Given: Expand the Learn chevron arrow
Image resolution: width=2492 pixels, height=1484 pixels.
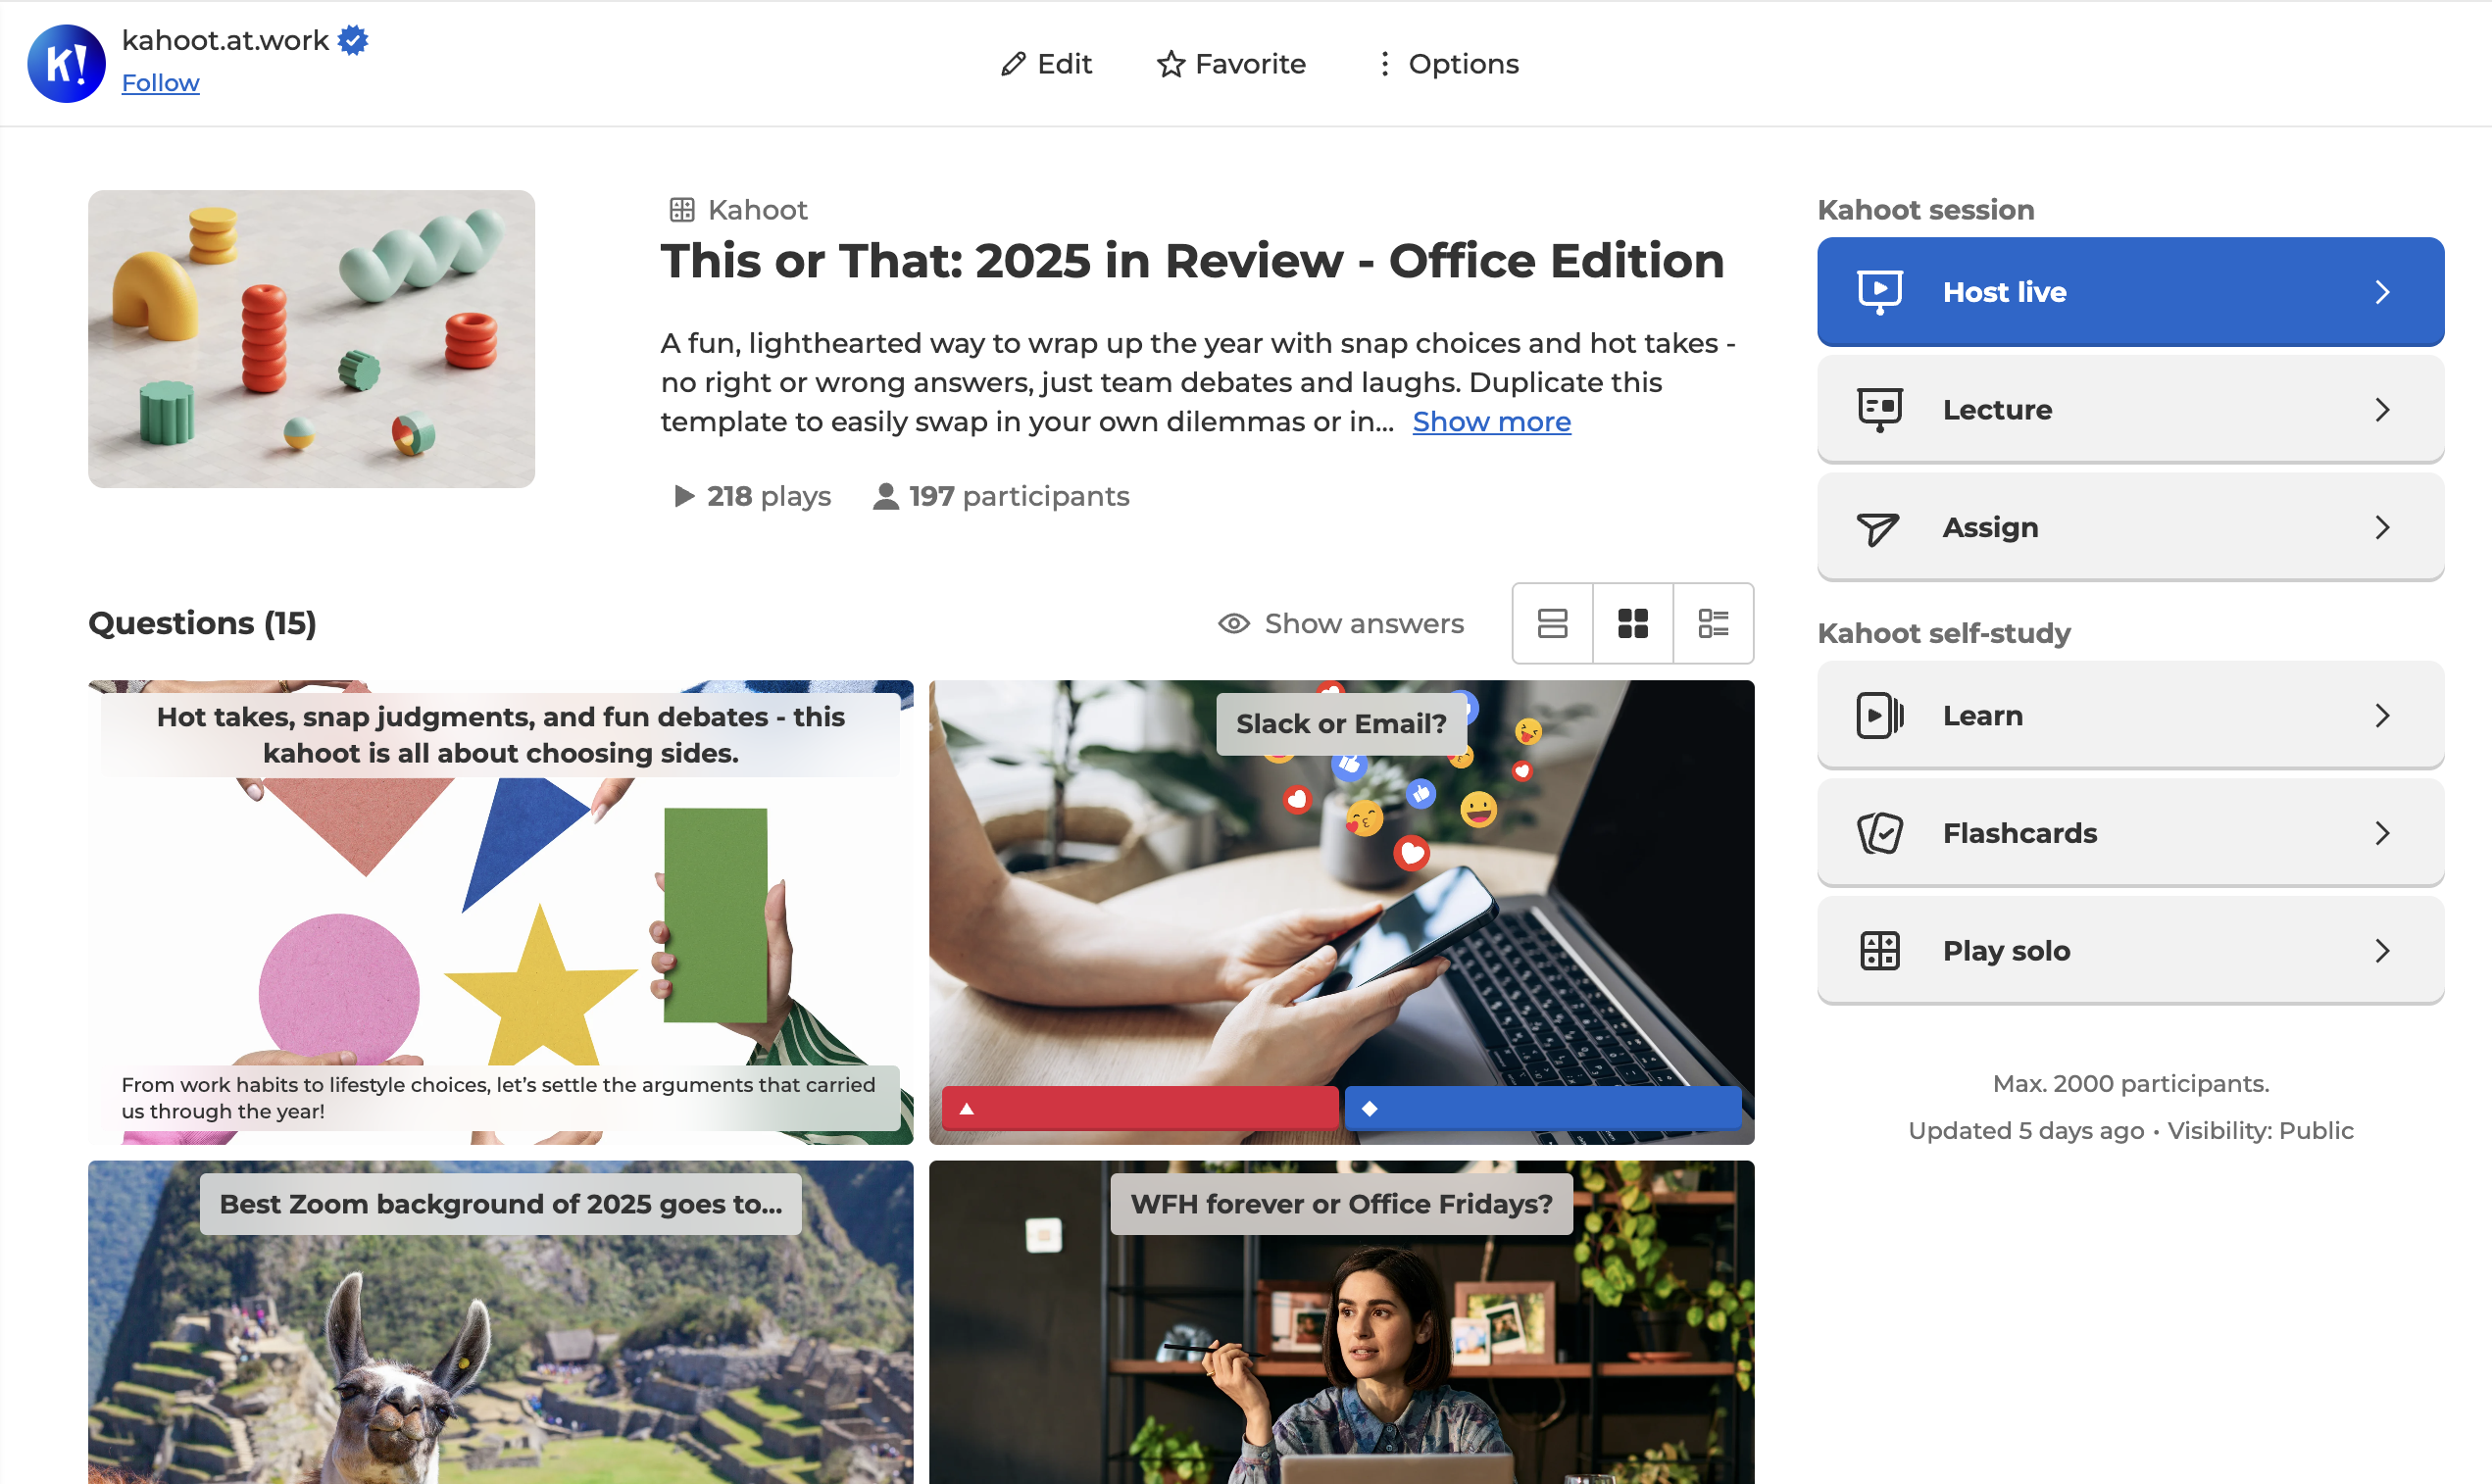Looking at the screenshot, I should click(x=2382, y=716).
